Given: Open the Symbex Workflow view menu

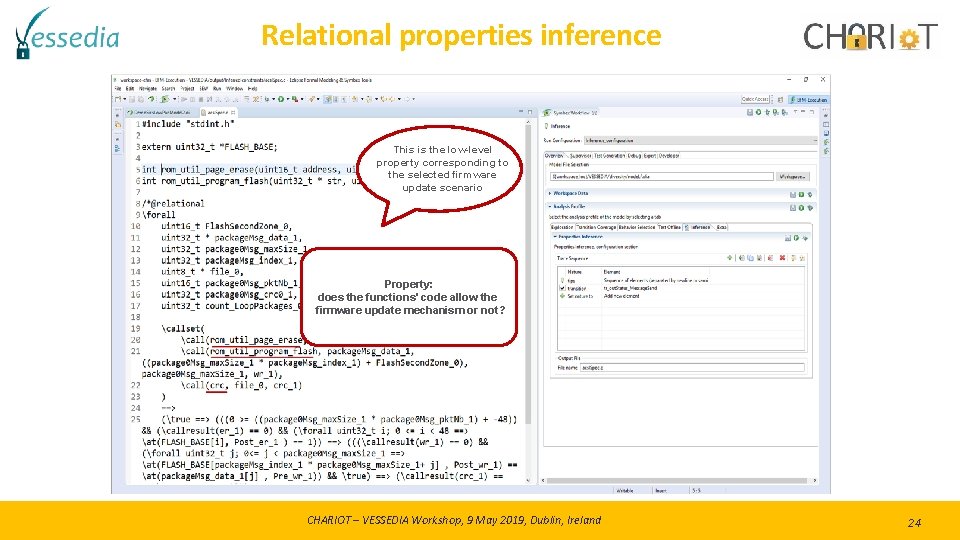Looking at the screenshot, I should [x=795, y=112].
